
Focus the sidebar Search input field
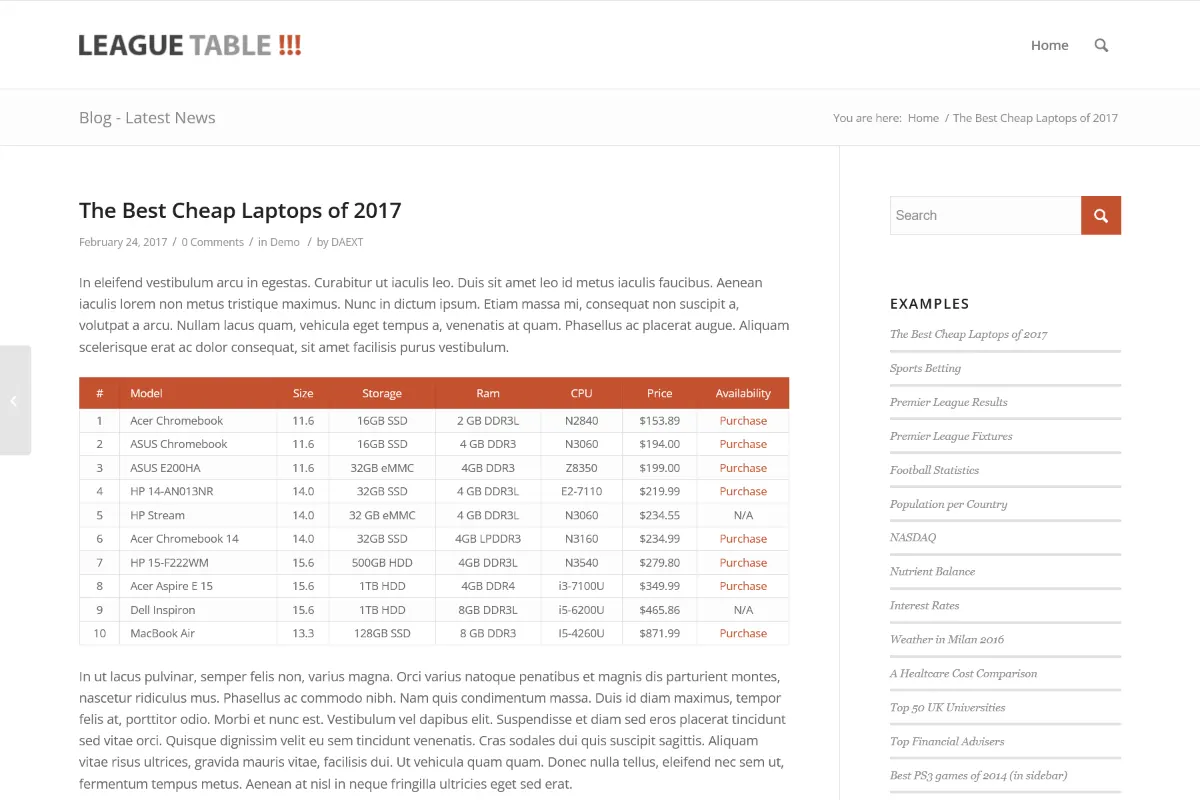coord(985,215)
